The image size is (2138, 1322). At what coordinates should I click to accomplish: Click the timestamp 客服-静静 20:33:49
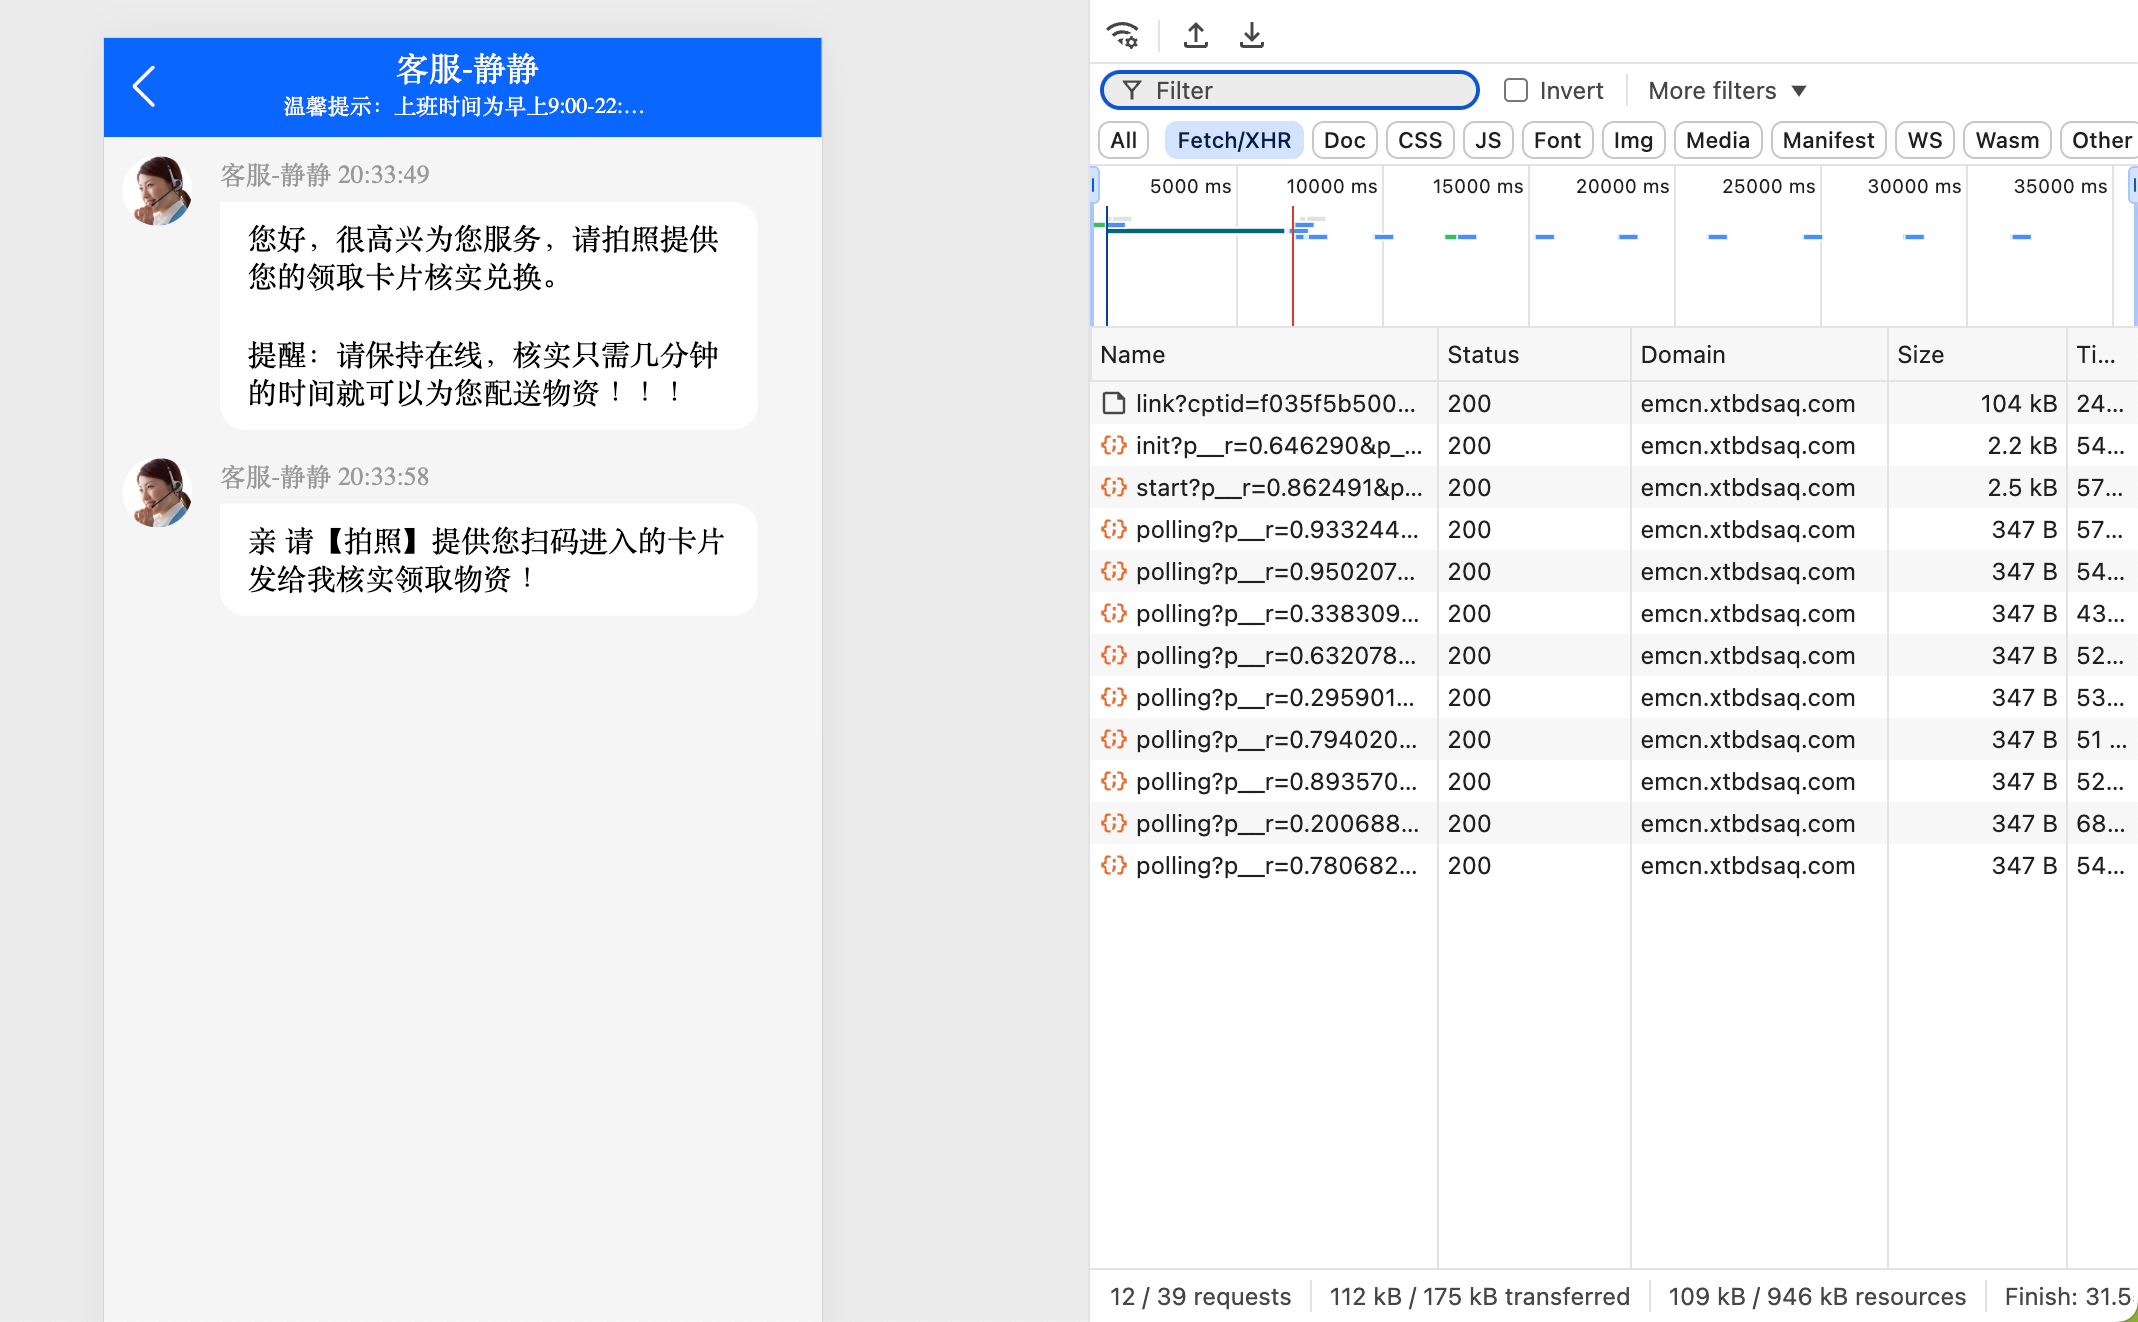[325, 174]
